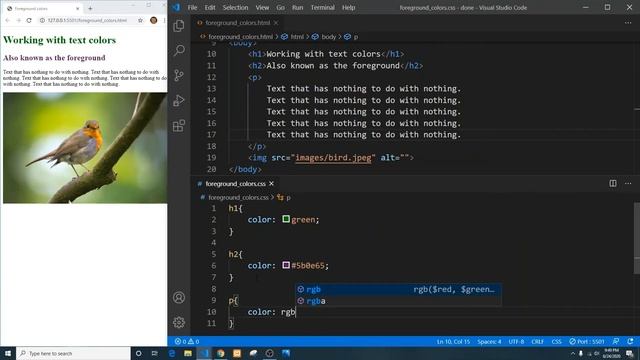Click the errors and warnings status indicator
This screenshot has width=640, height=360.
click(187, 341)
